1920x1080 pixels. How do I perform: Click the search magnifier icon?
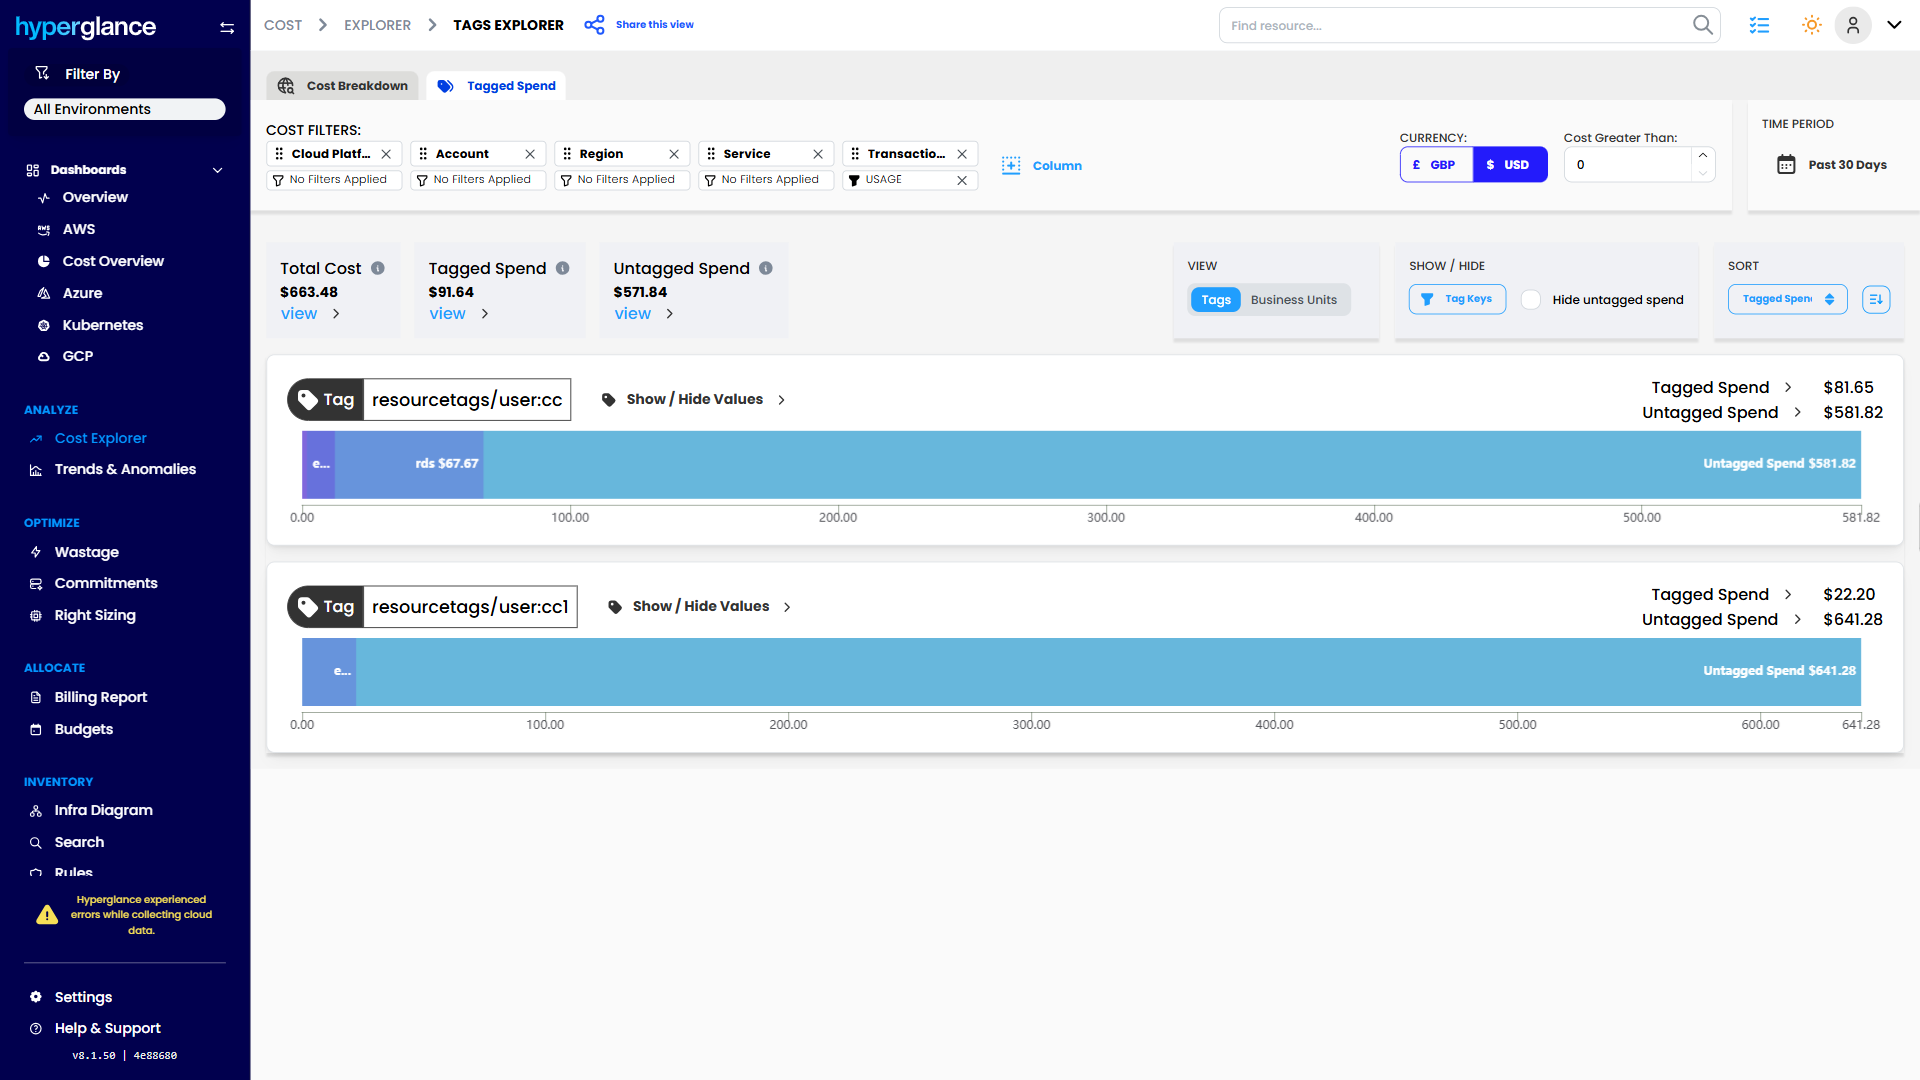click(1702, 25)
